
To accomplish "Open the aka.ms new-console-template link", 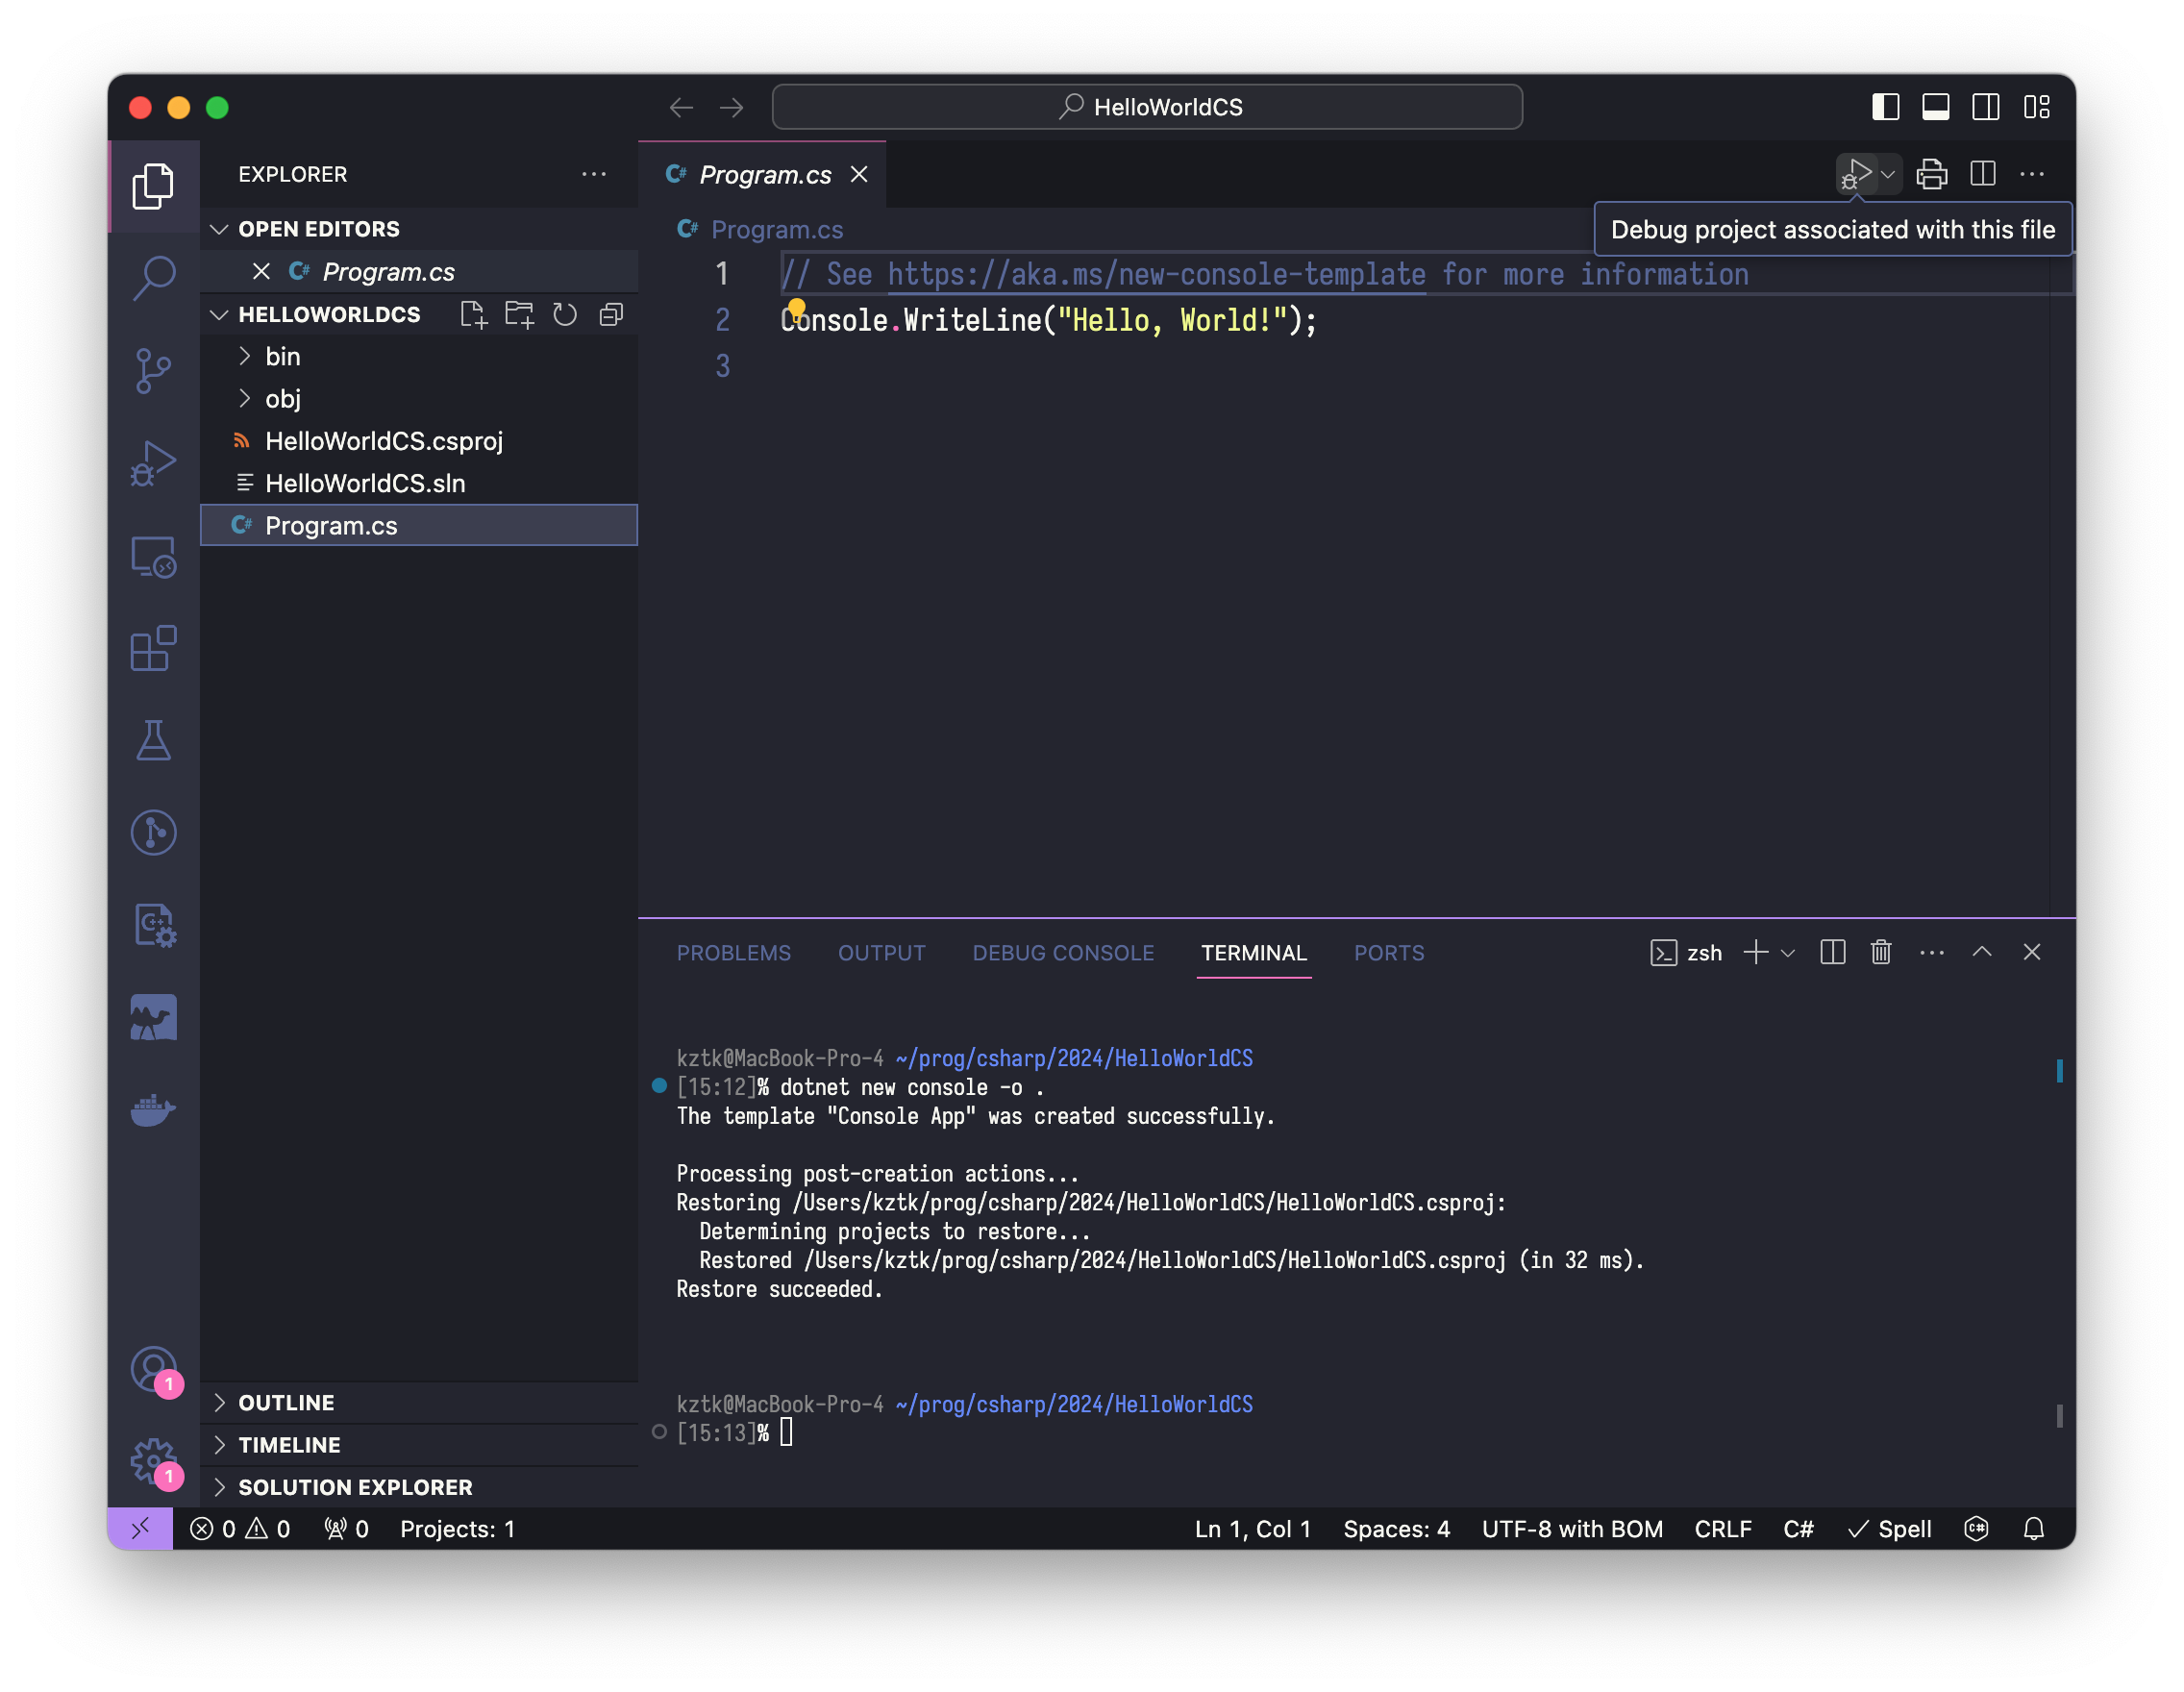I will point(1156,274).
